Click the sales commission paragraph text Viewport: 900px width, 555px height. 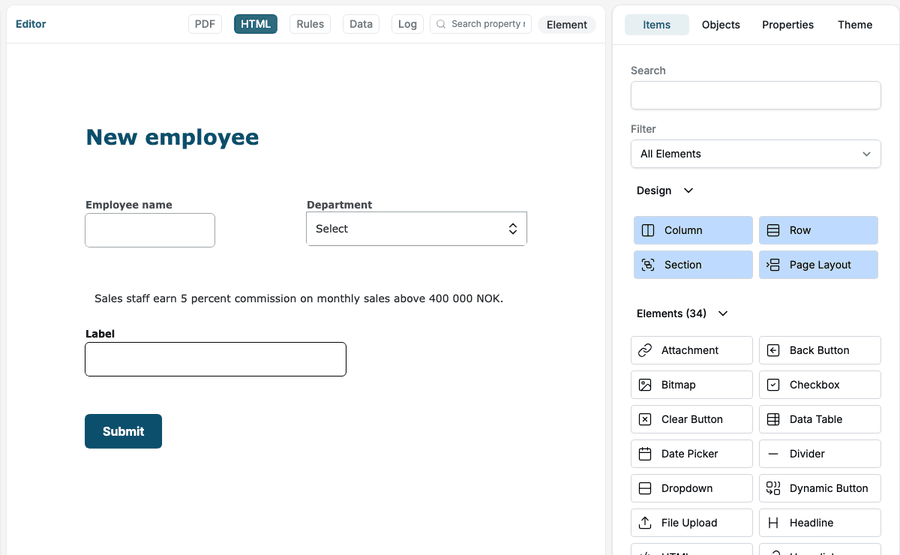tap(298, 298)
